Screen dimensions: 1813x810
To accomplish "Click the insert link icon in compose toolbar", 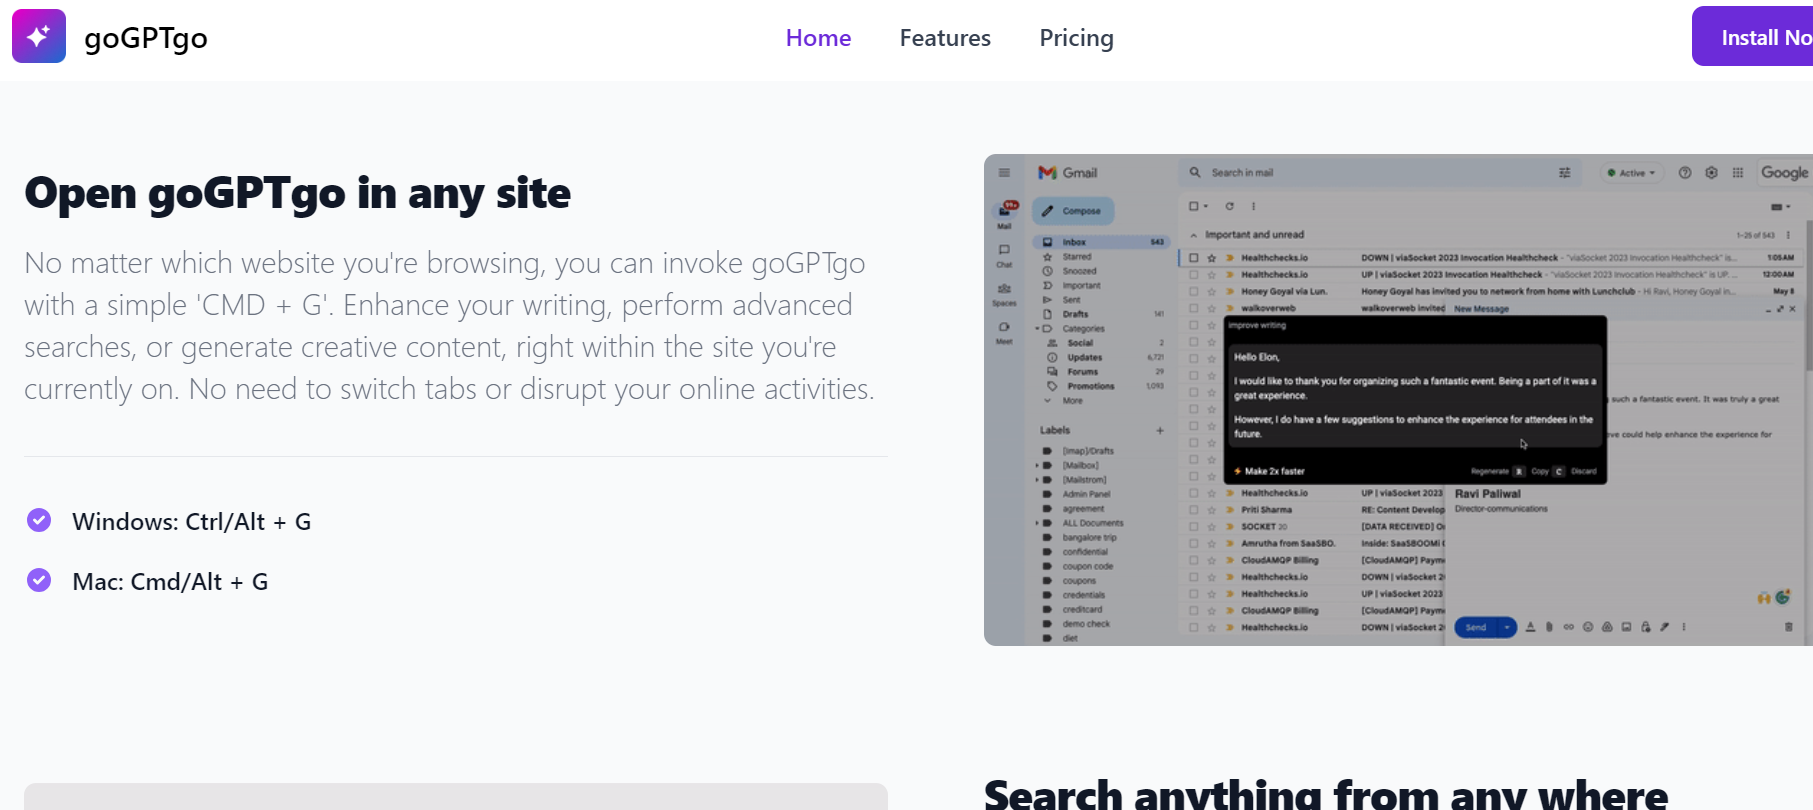I will [x=1568, y=627].
